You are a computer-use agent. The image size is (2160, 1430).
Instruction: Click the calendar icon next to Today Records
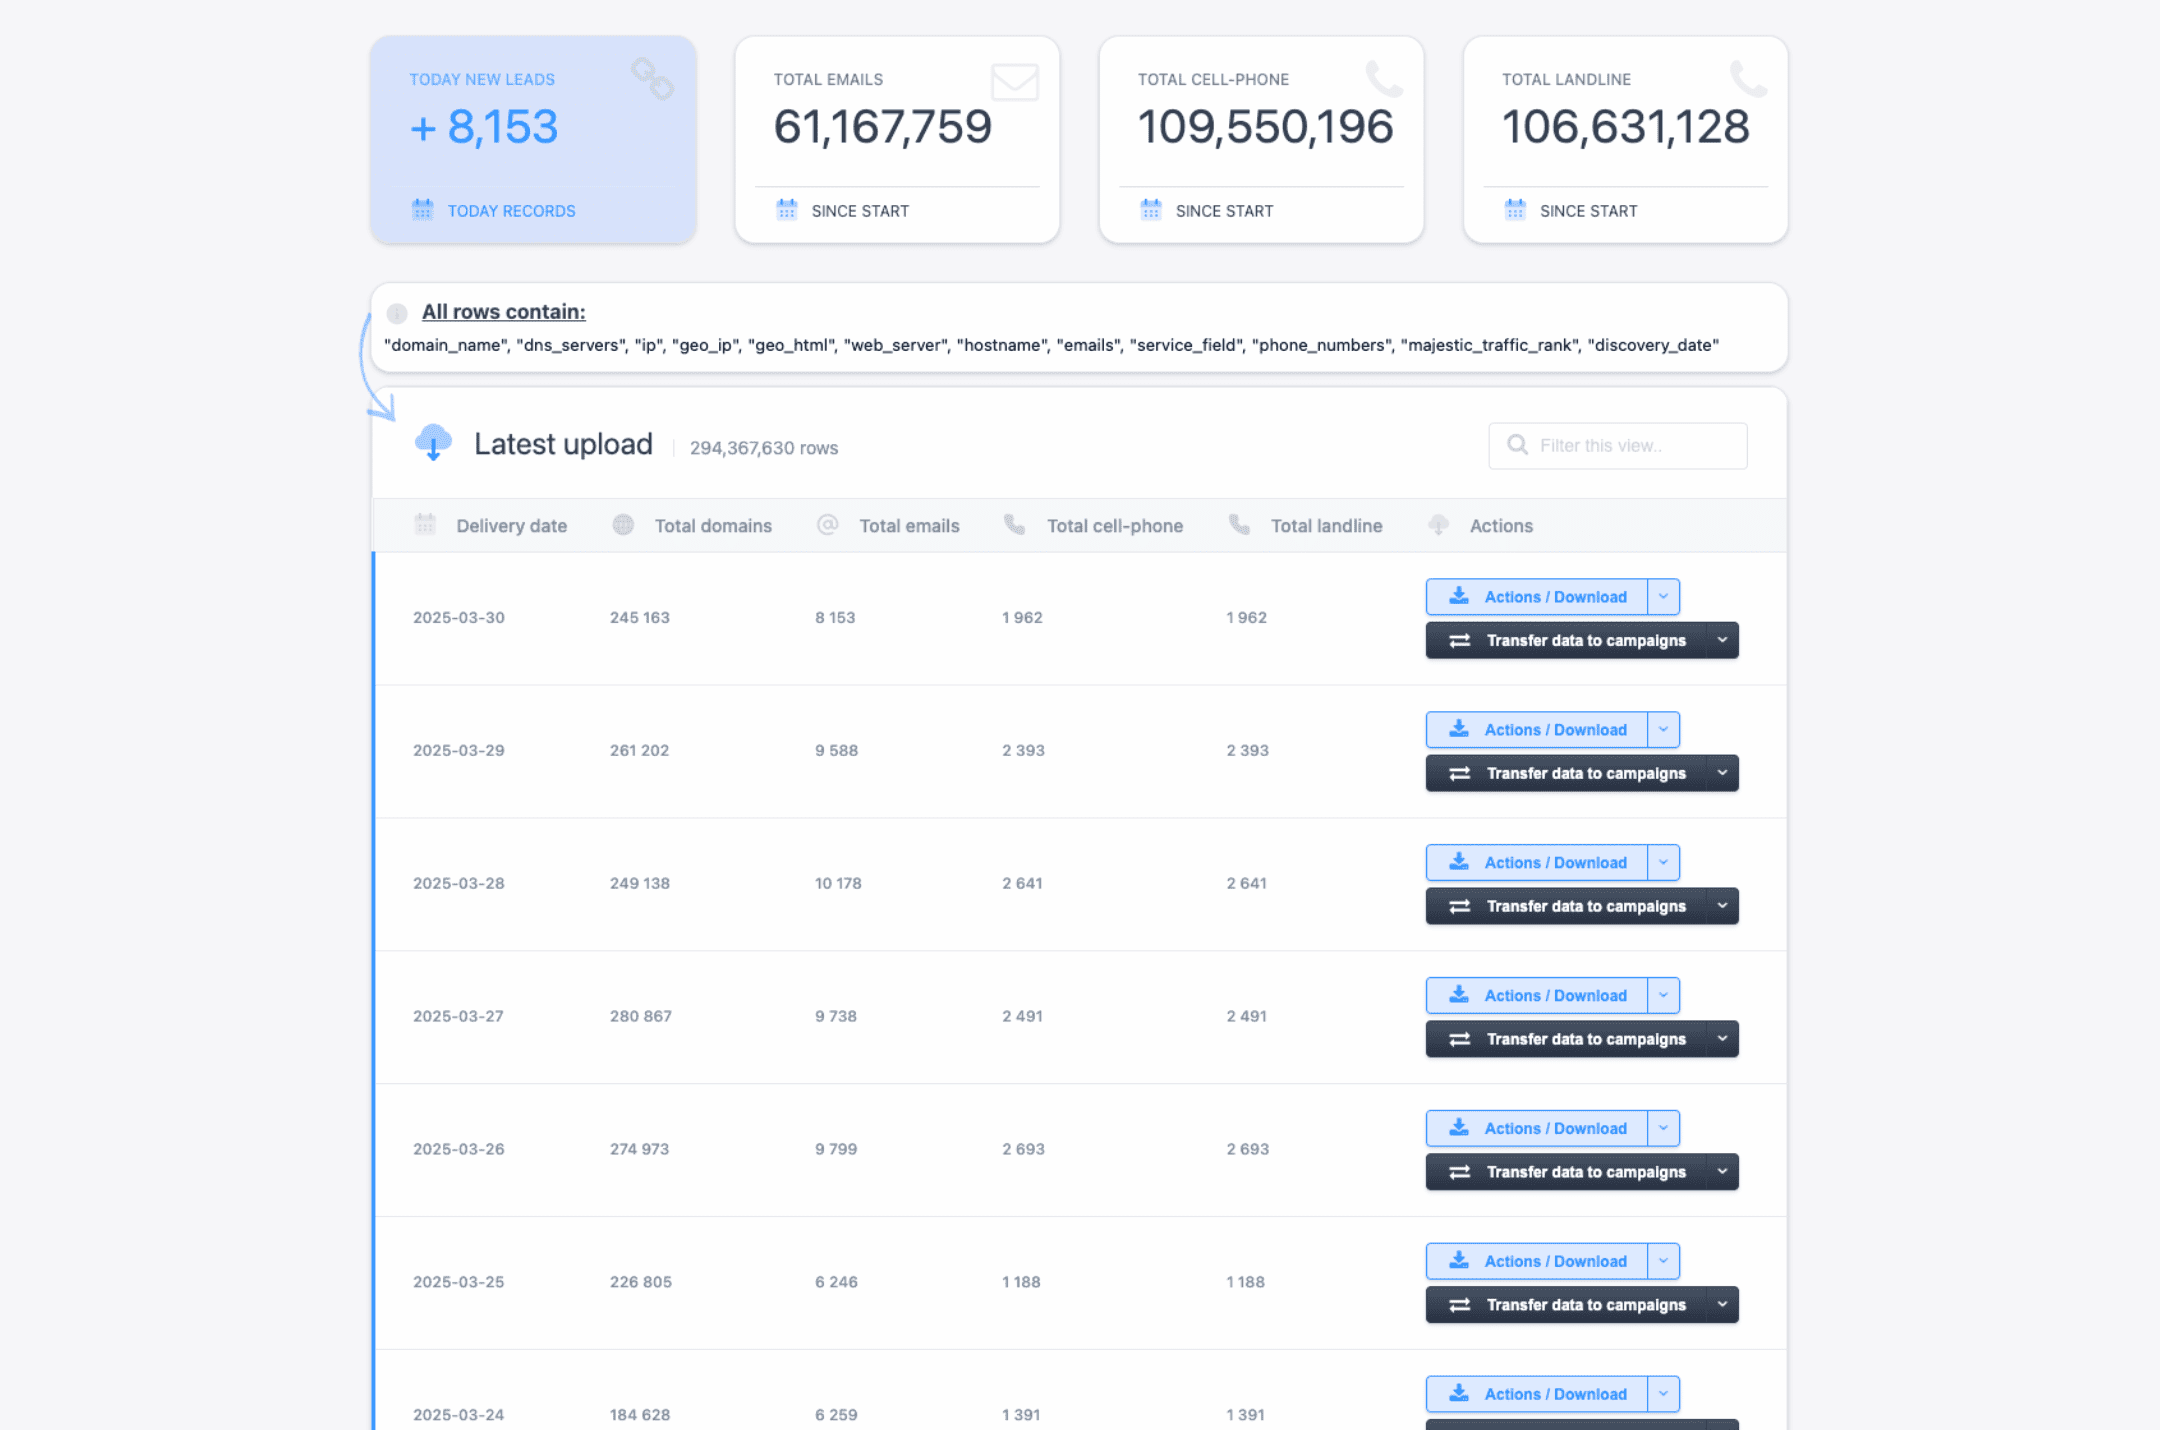coord(422,210)
